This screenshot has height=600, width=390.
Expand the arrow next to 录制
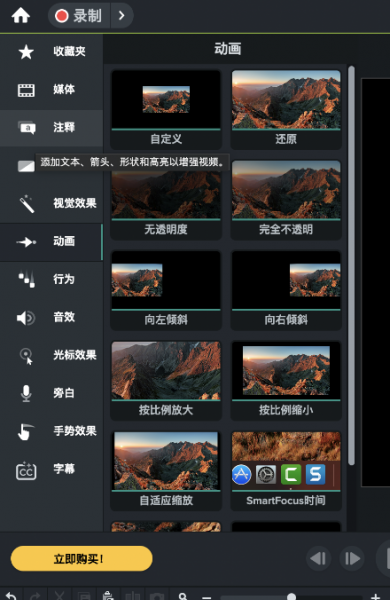pos(122,16)
